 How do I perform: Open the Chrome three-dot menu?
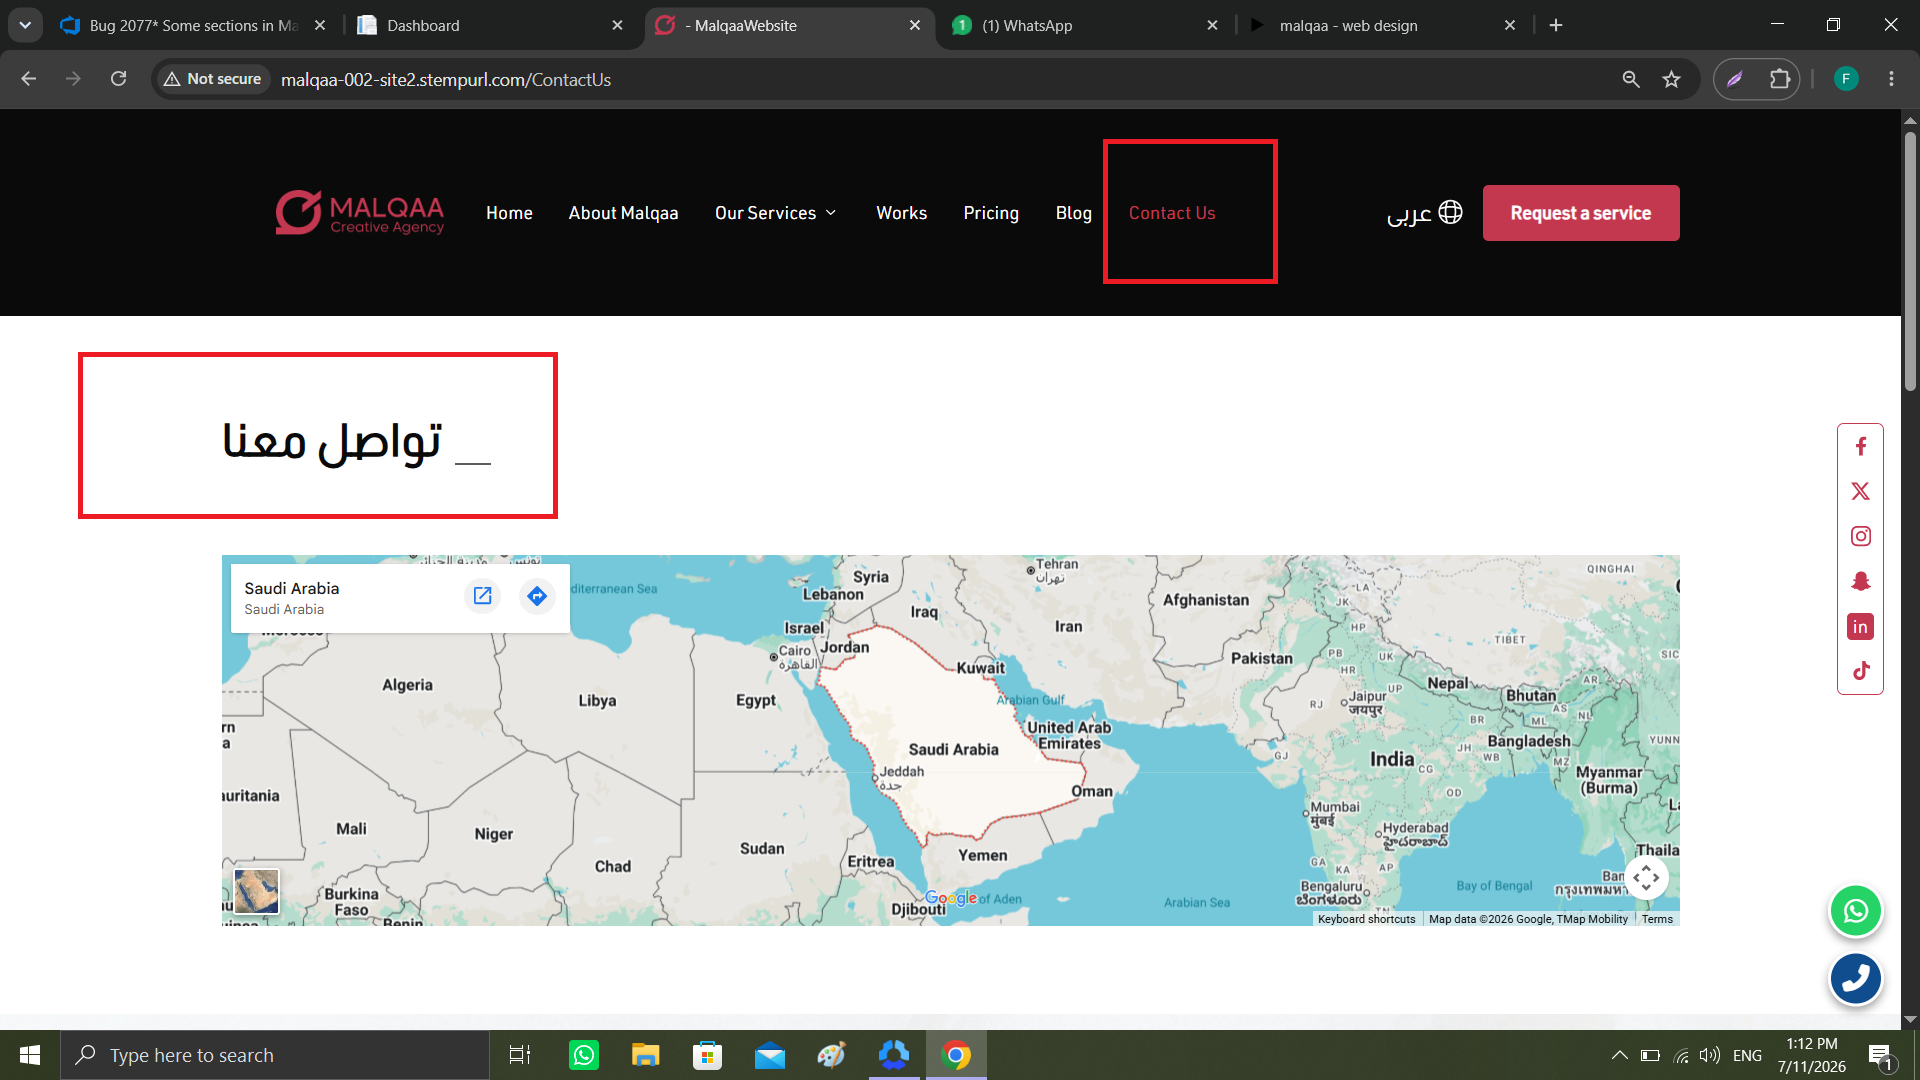click(1891, 79)
